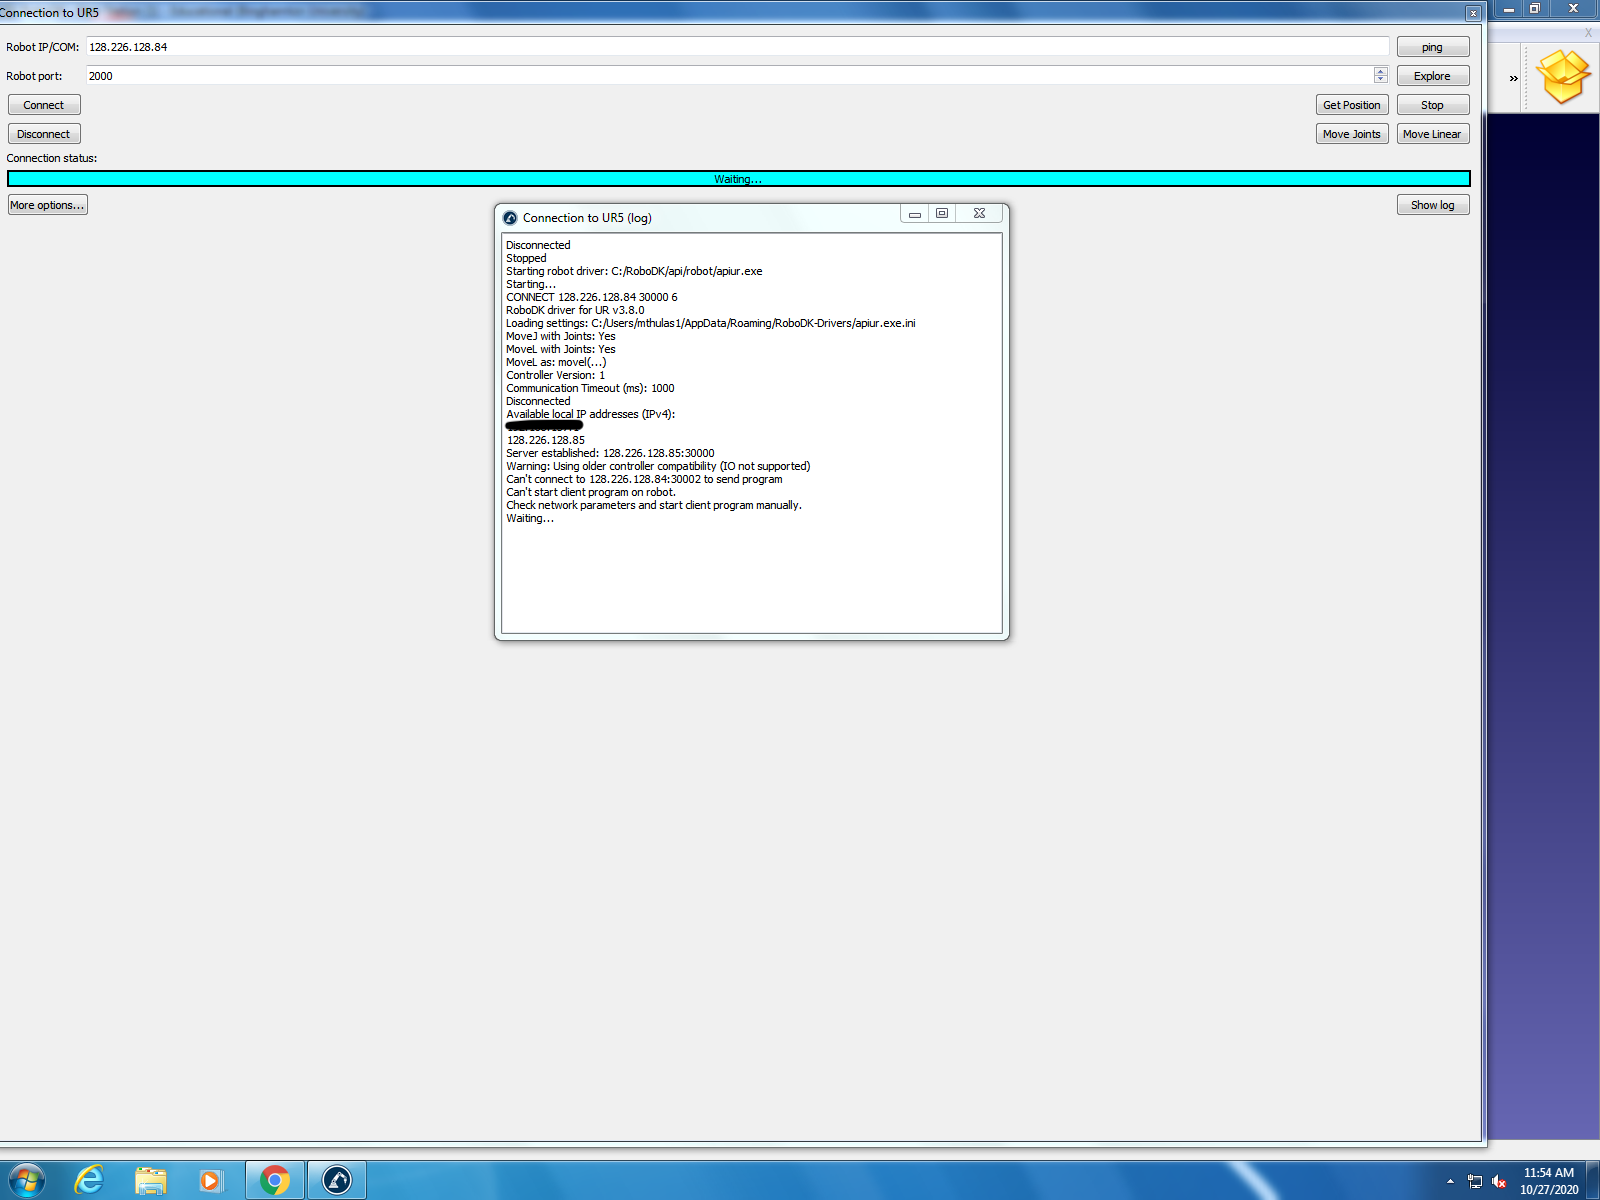1600x1200 pixels.
Task: Launch Internet Explorer from the taskbar
Action: pyautogui.click(x=89, y=1181)
